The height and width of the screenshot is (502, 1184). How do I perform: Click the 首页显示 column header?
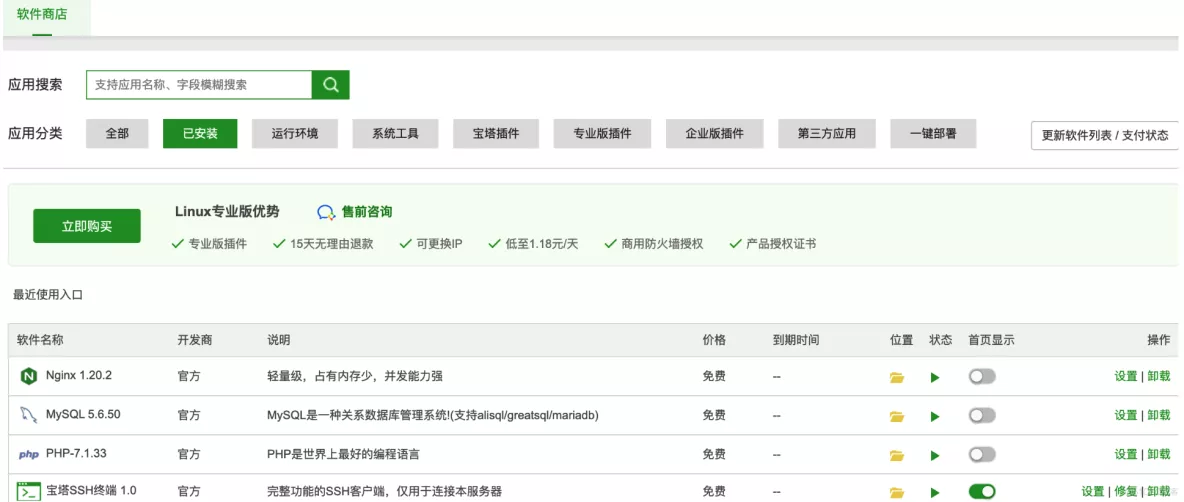coord(991,340)
